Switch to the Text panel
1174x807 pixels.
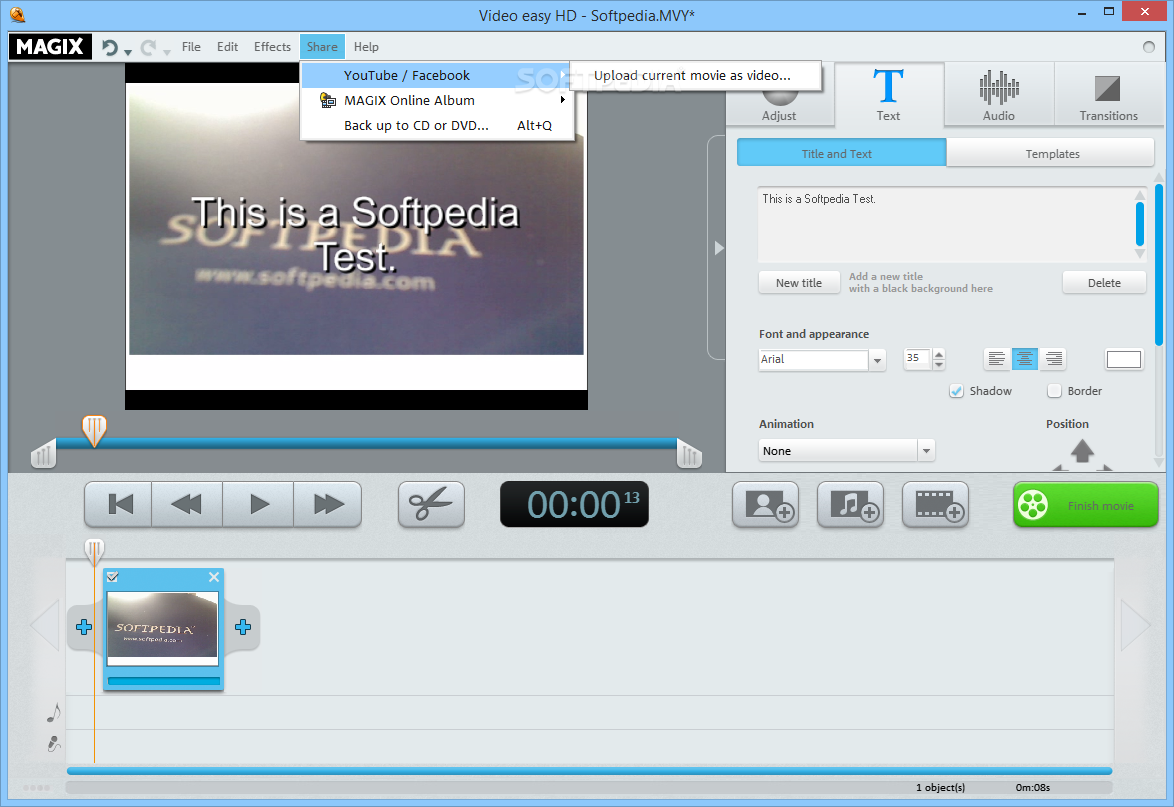[x=889, y=94]
